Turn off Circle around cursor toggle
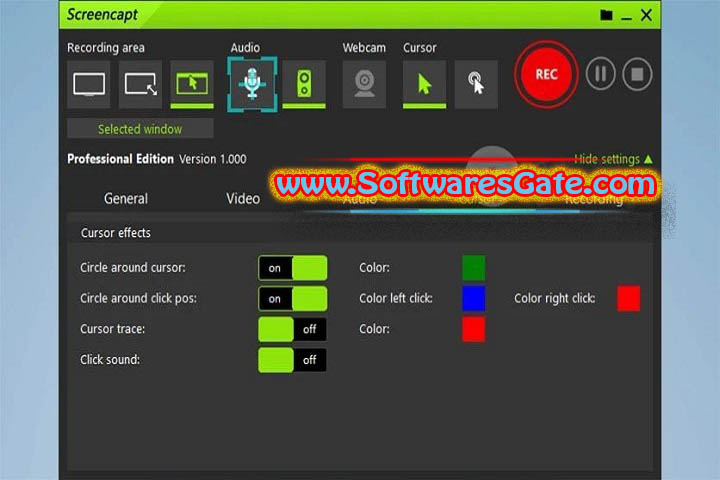This screenshot has width=720, height=480. coord(292,268)
